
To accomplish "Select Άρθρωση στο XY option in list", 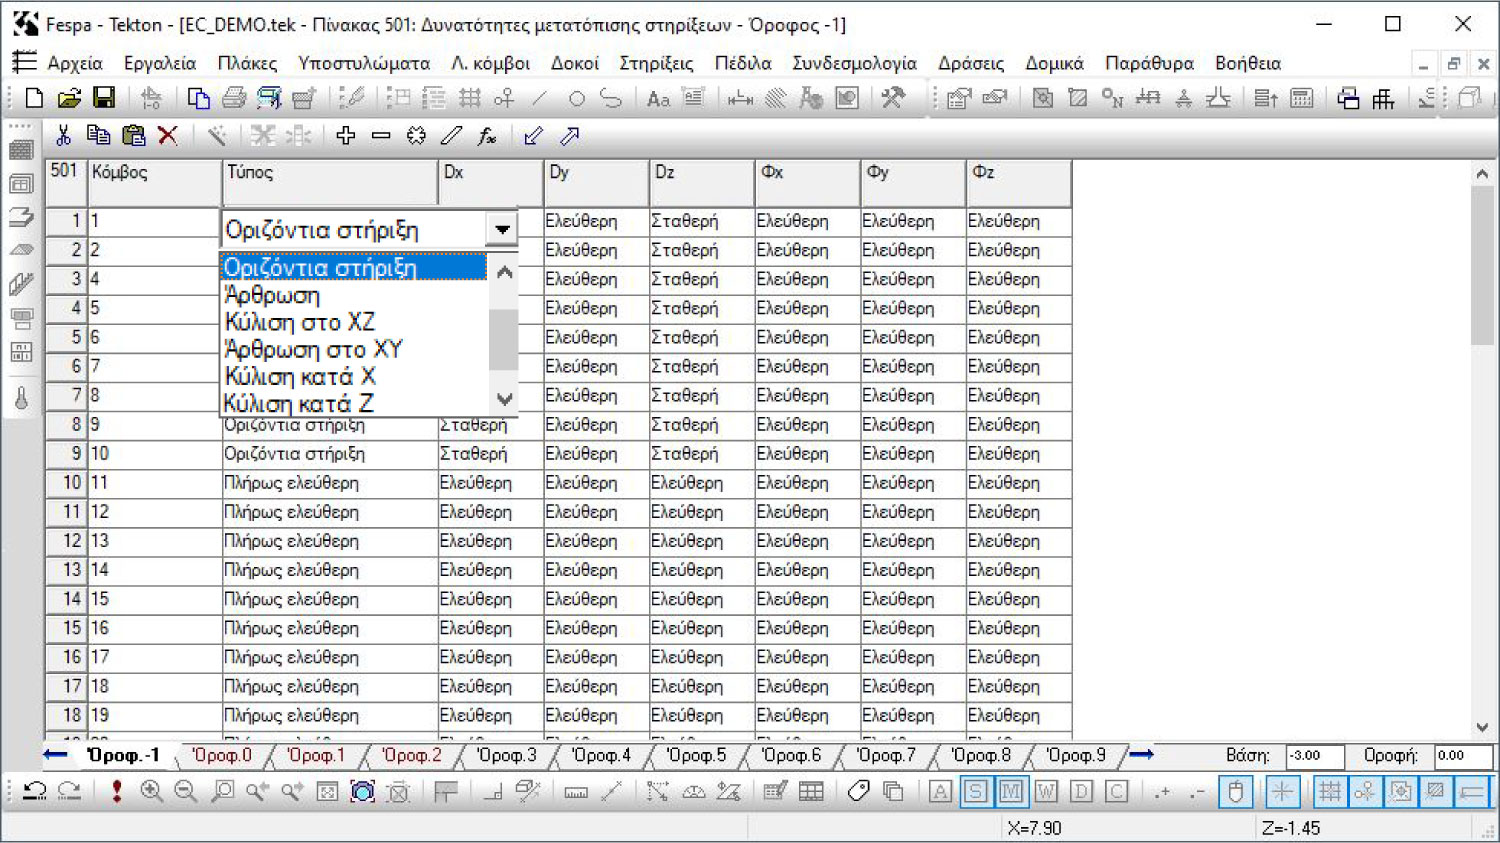I will point(313,349).
